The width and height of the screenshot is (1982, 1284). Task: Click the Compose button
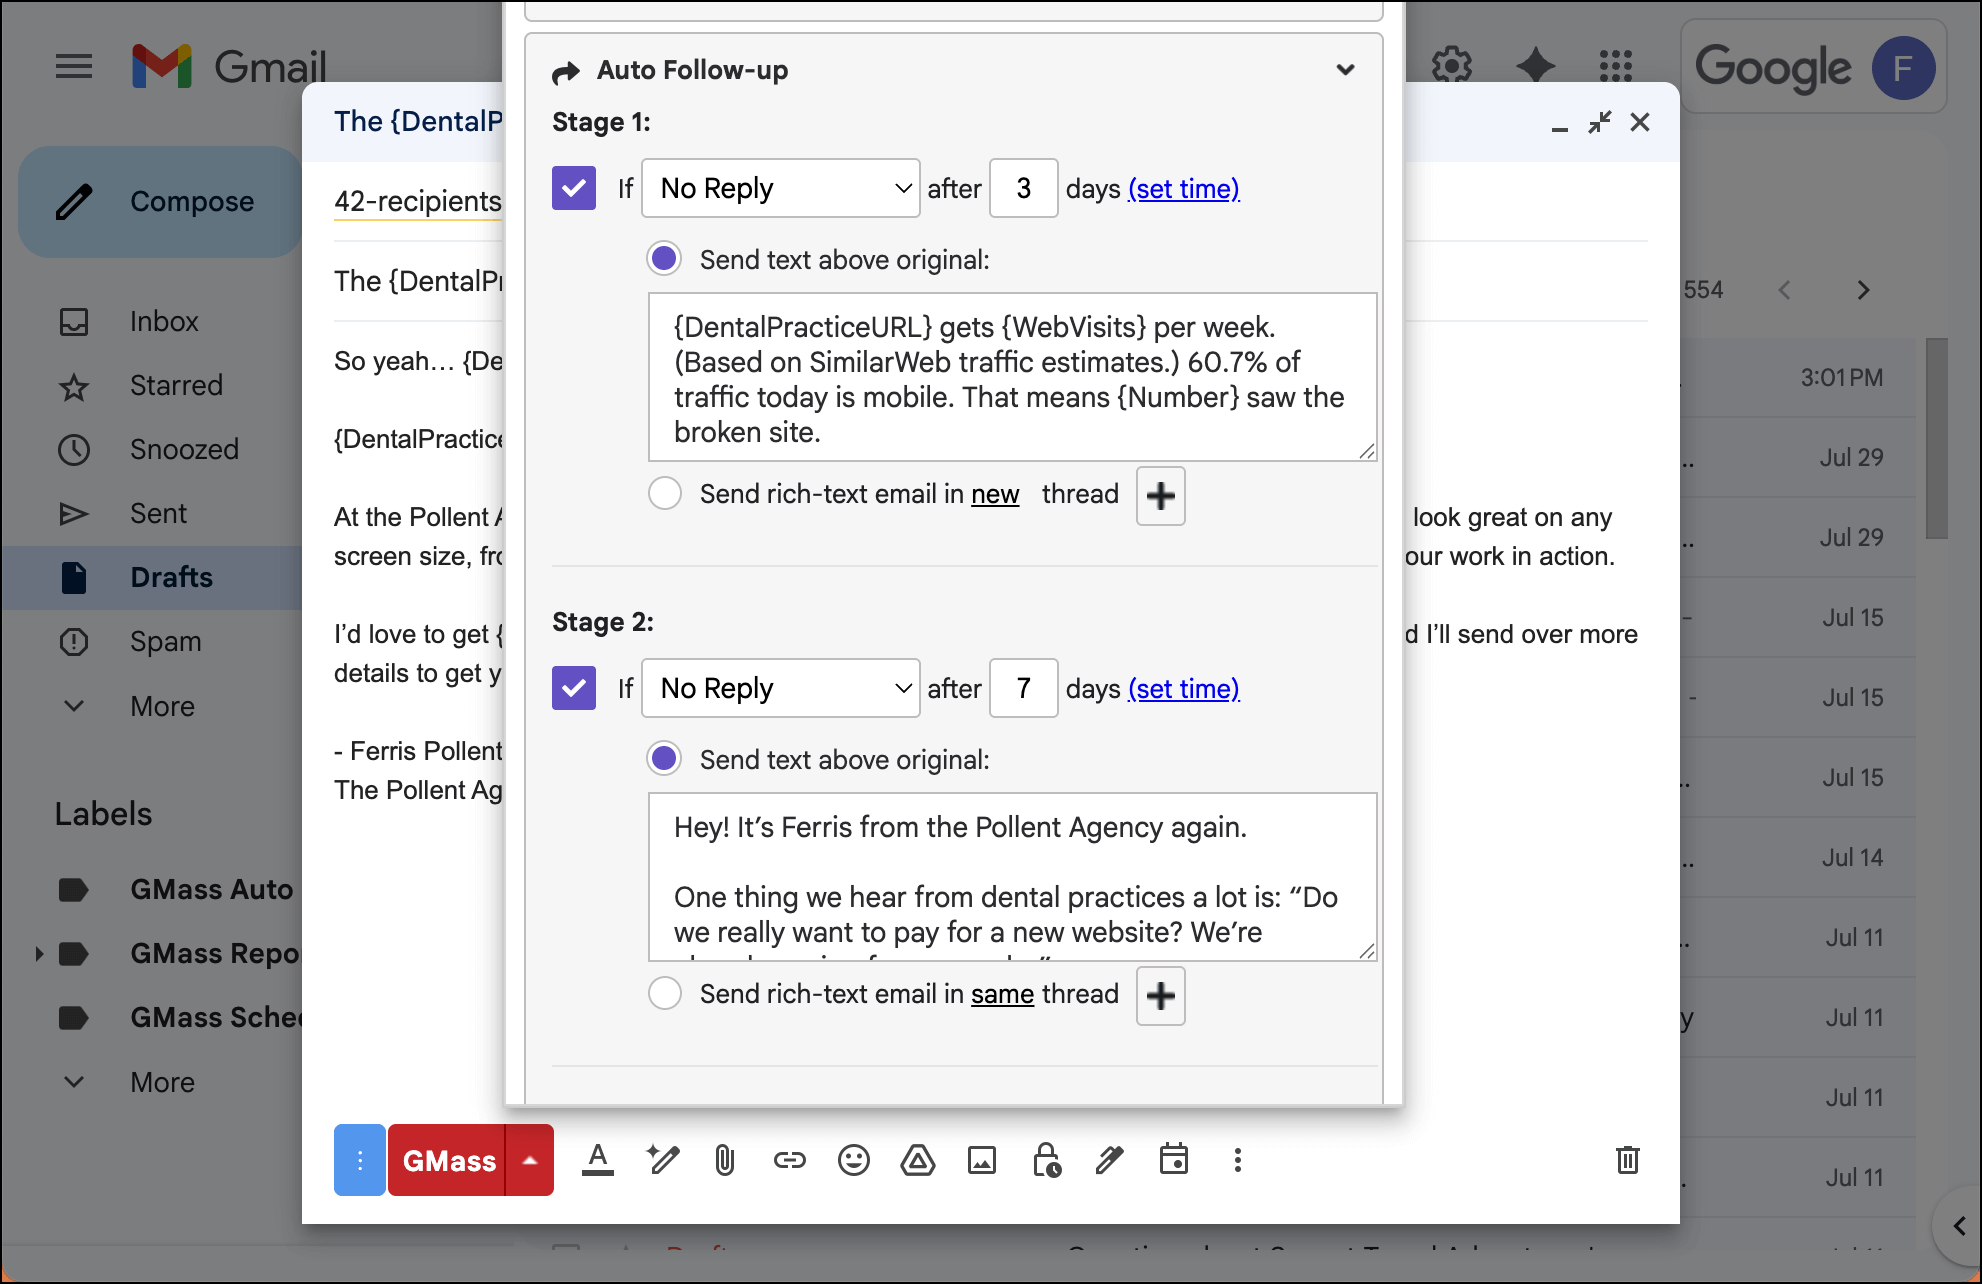click(x=160, y=202)
